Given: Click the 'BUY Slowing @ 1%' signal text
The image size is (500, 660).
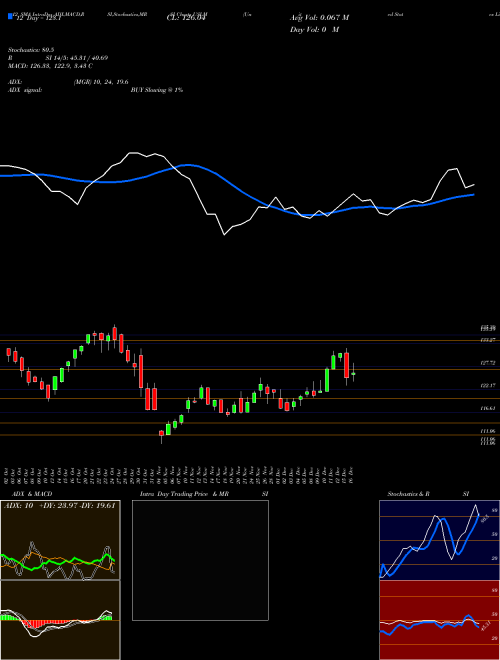Looking at the screenshot, I should click(157, 90).
